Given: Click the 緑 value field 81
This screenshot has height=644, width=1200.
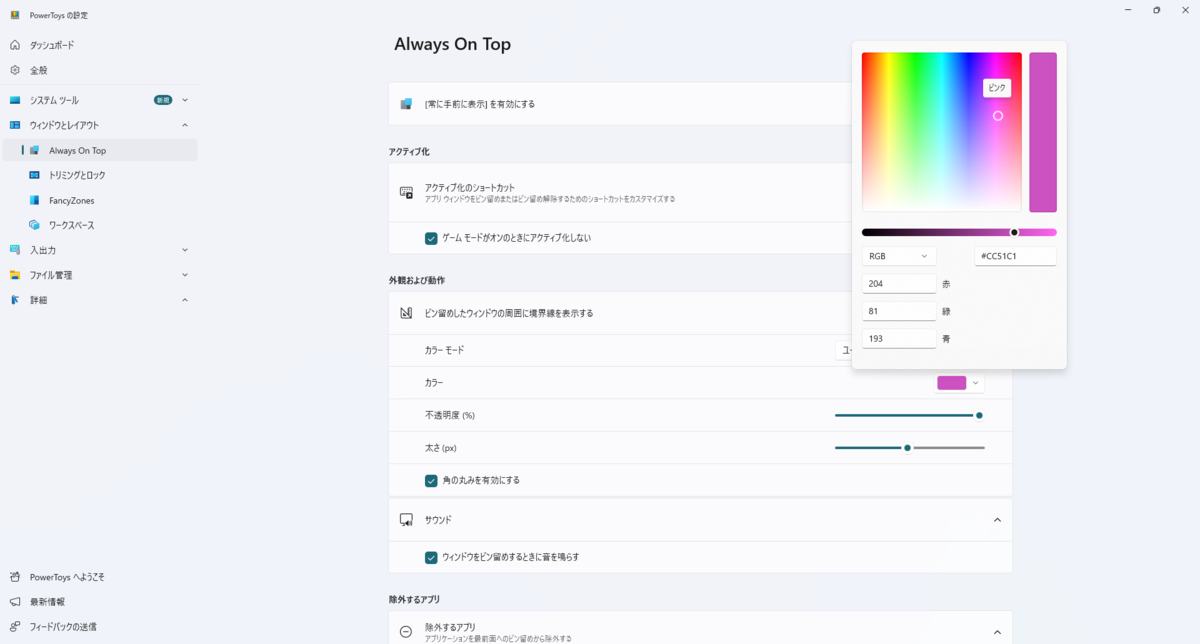Looking at the screenshot, I should point(899,311).
